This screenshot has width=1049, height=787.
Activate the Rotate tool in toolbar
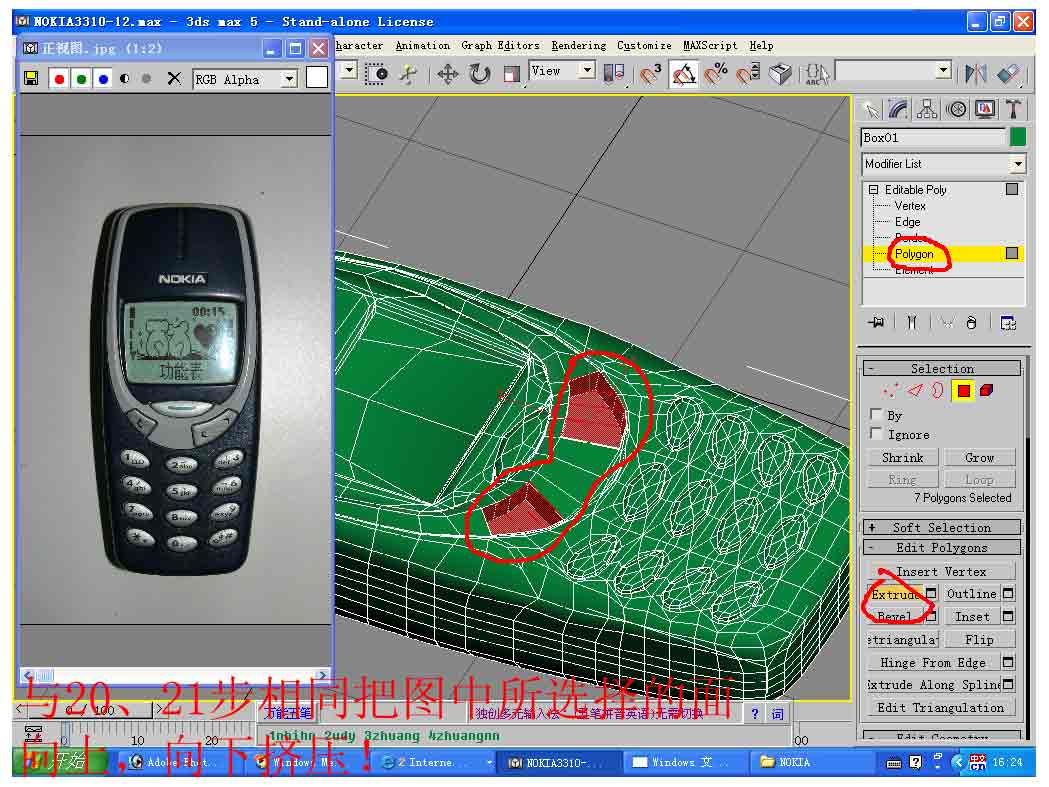[x=480, y=74]
